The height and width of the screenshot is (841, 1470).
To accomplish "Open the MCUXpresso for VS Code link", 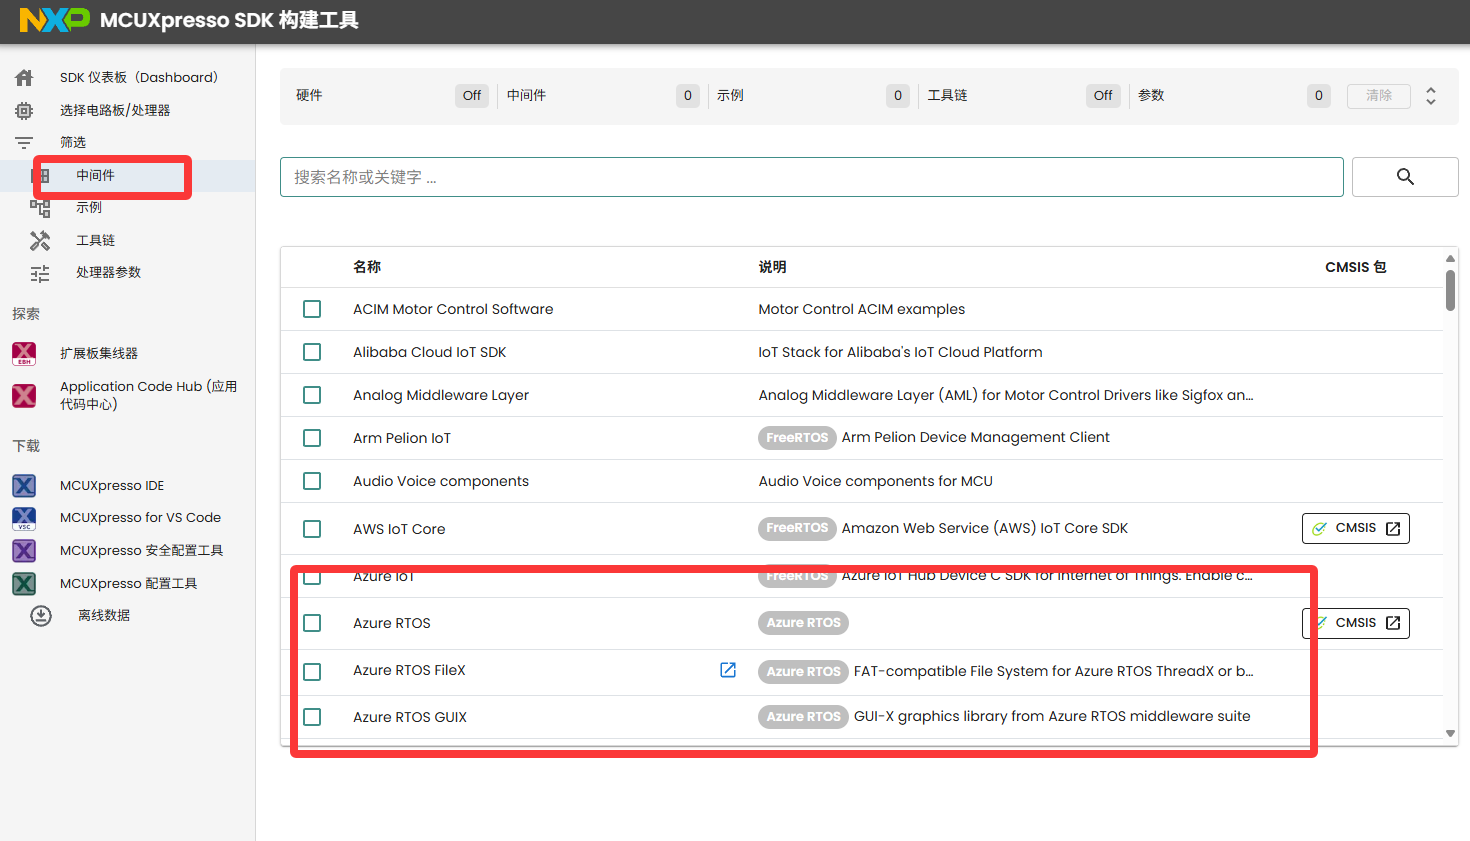I will tap(140, 518).
